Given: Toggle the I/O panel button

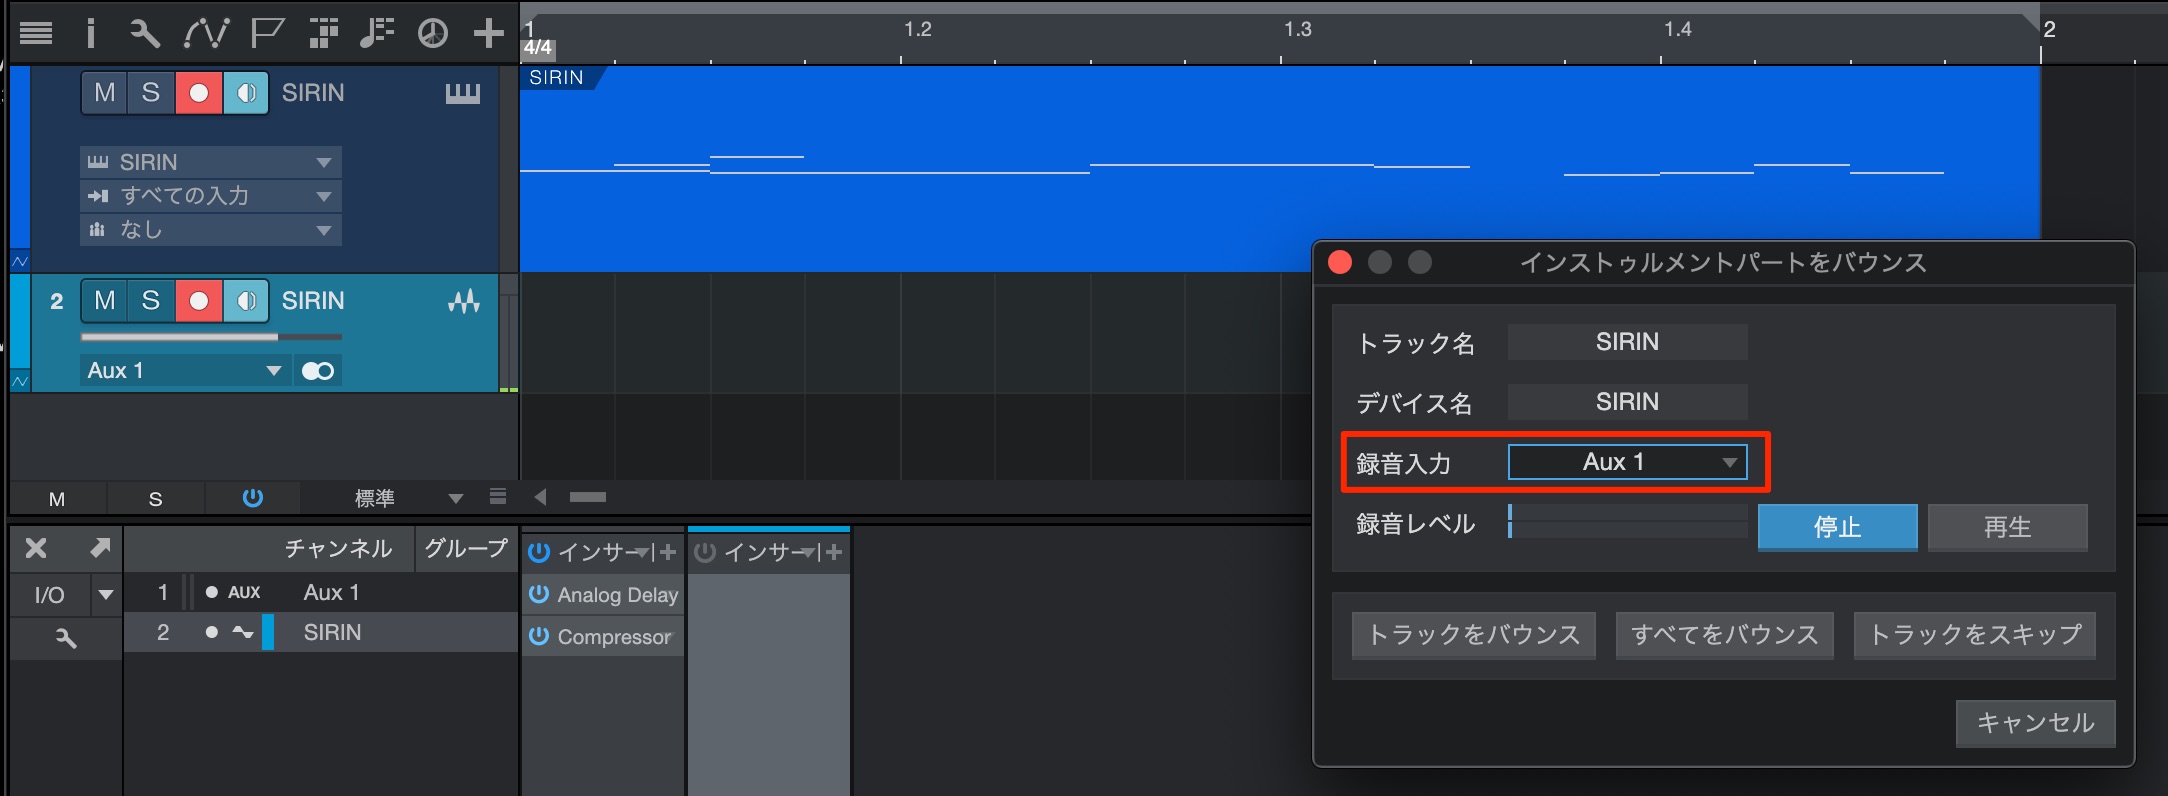Looking at the screenshot, I should click(x=50, y=595).
